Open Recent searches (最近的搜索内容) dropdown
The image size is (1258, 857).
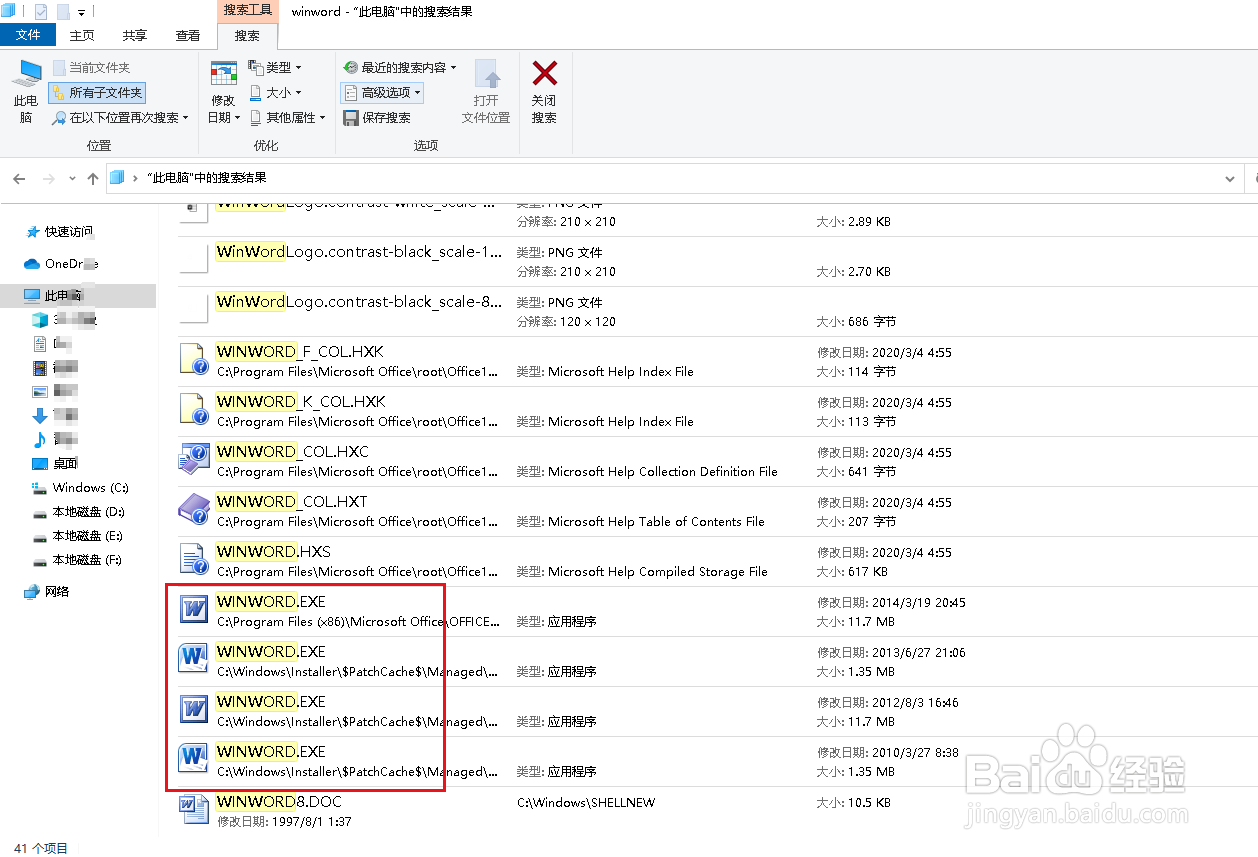(x=400, y=67)
